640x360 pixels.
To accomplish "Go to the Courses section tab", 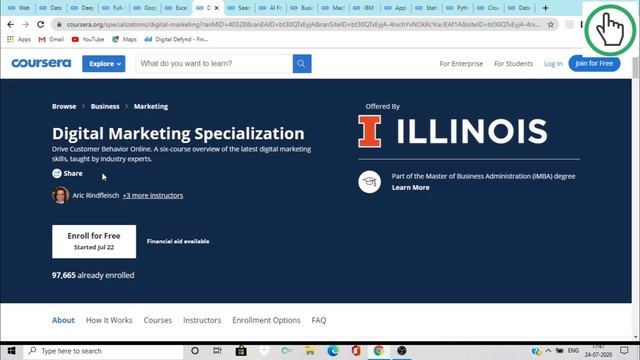I will point(158,320).
